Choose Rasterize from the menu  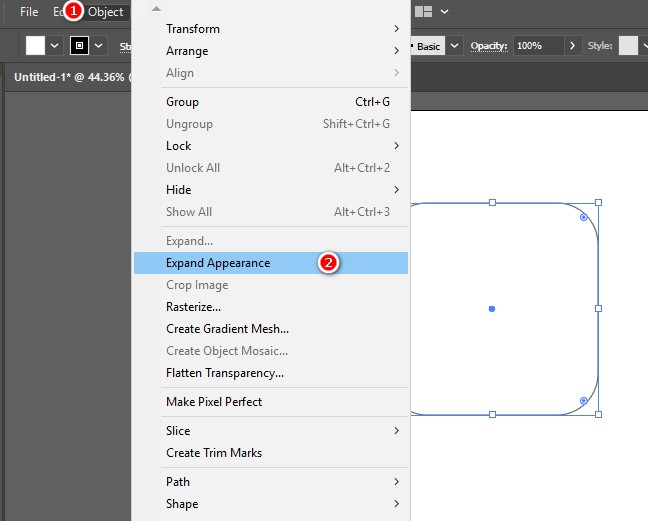click(193, 307)
